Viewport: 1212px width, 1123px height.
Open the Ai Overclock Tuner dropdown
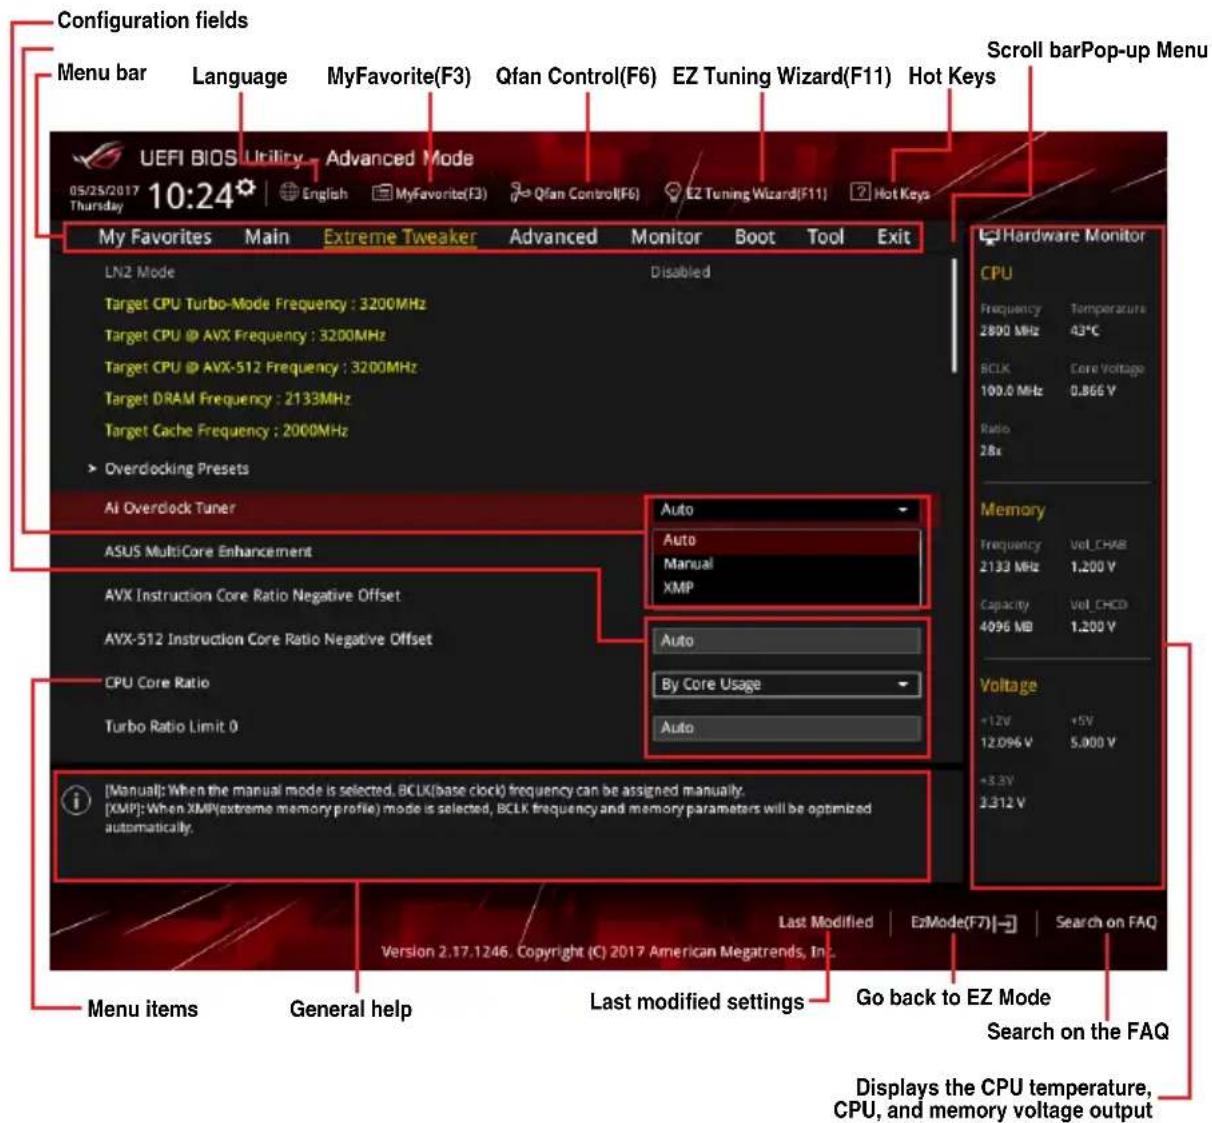(786, 509)
